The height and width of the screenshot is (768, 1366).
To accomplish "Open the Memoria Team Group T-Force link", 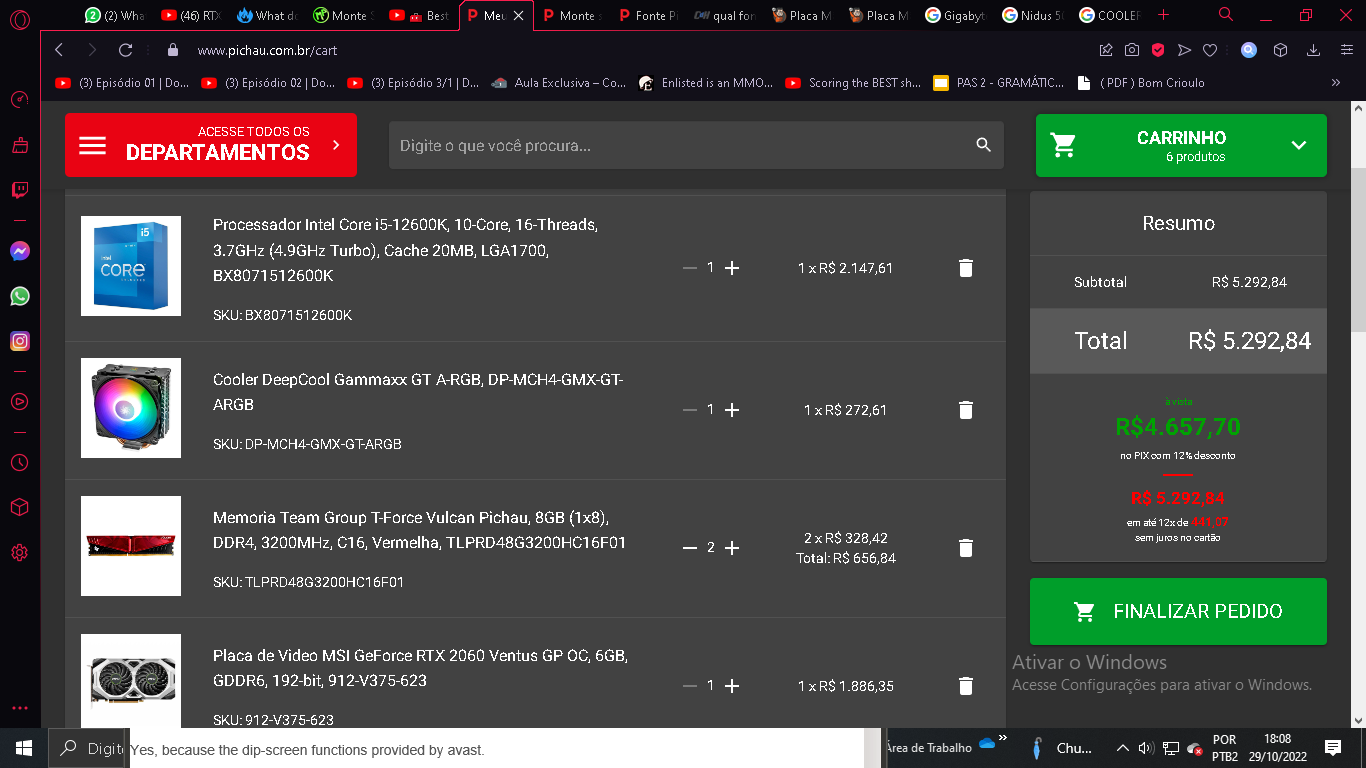I will coord(420,530).
